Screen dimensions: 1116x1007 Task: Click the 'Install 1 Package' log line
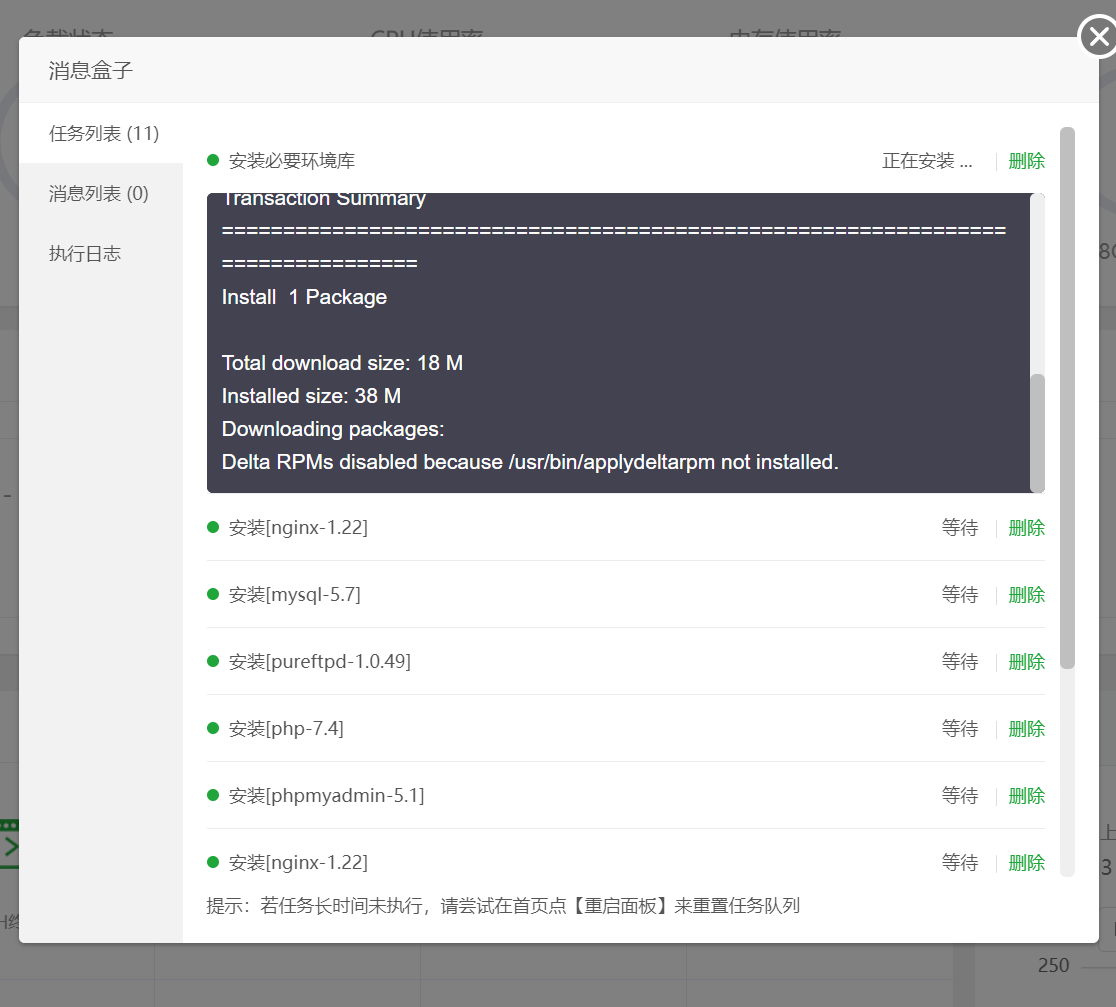pos(304,297)
